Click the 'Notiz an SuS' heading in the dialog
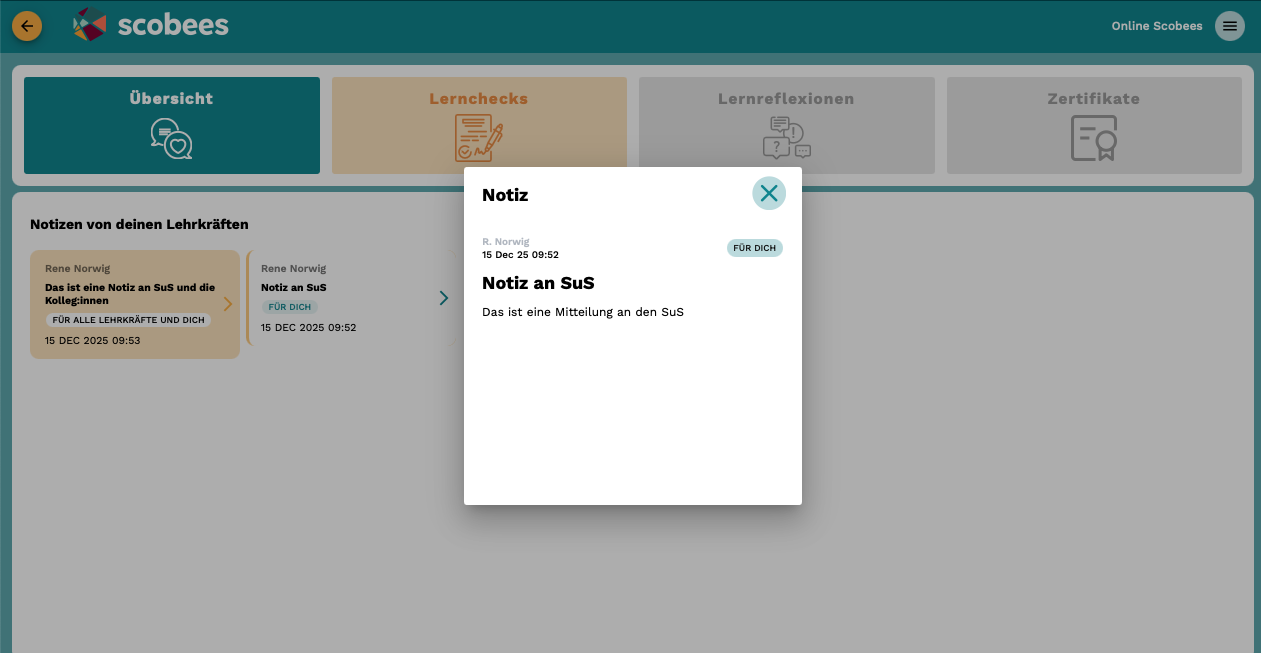 (x=538, y=283)
